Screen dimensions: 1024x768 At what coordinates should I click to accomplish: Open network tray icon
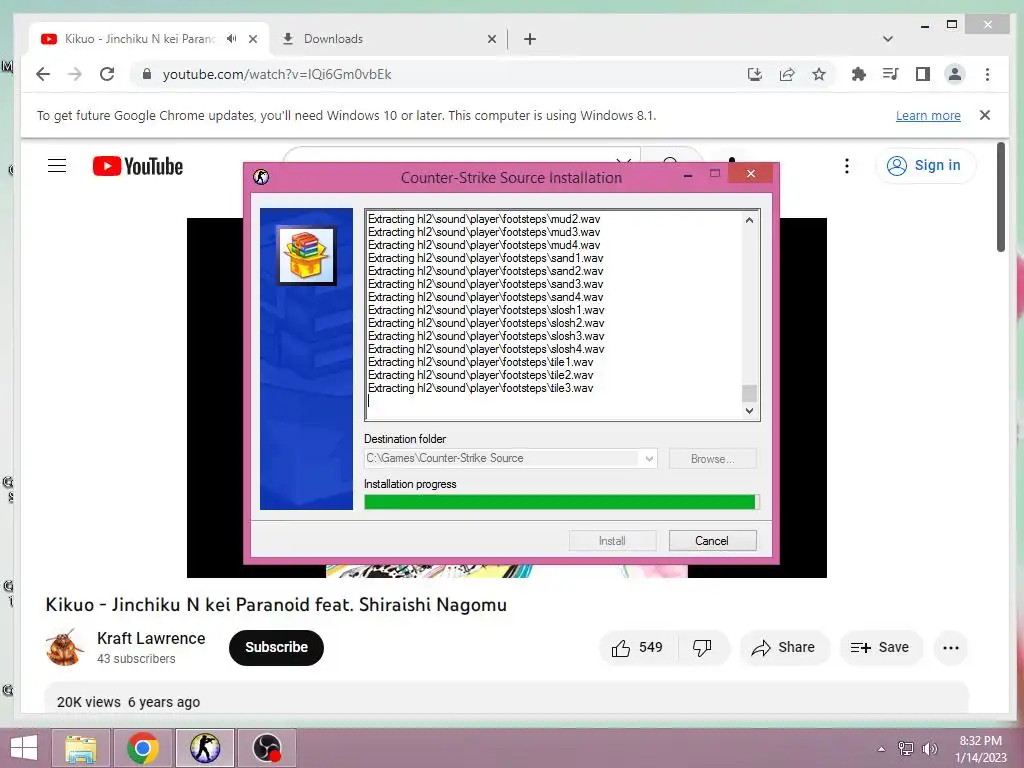point(906,749)
